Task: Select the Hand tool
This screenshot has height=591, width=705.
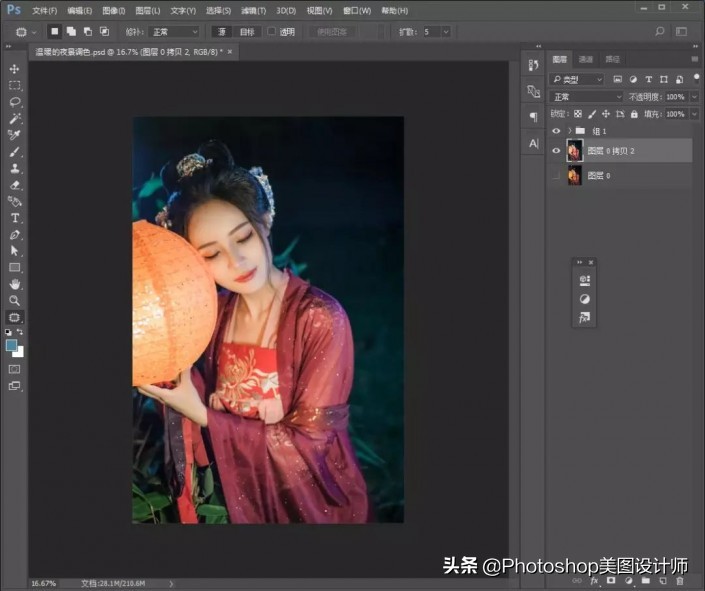Action: [14, 284]
